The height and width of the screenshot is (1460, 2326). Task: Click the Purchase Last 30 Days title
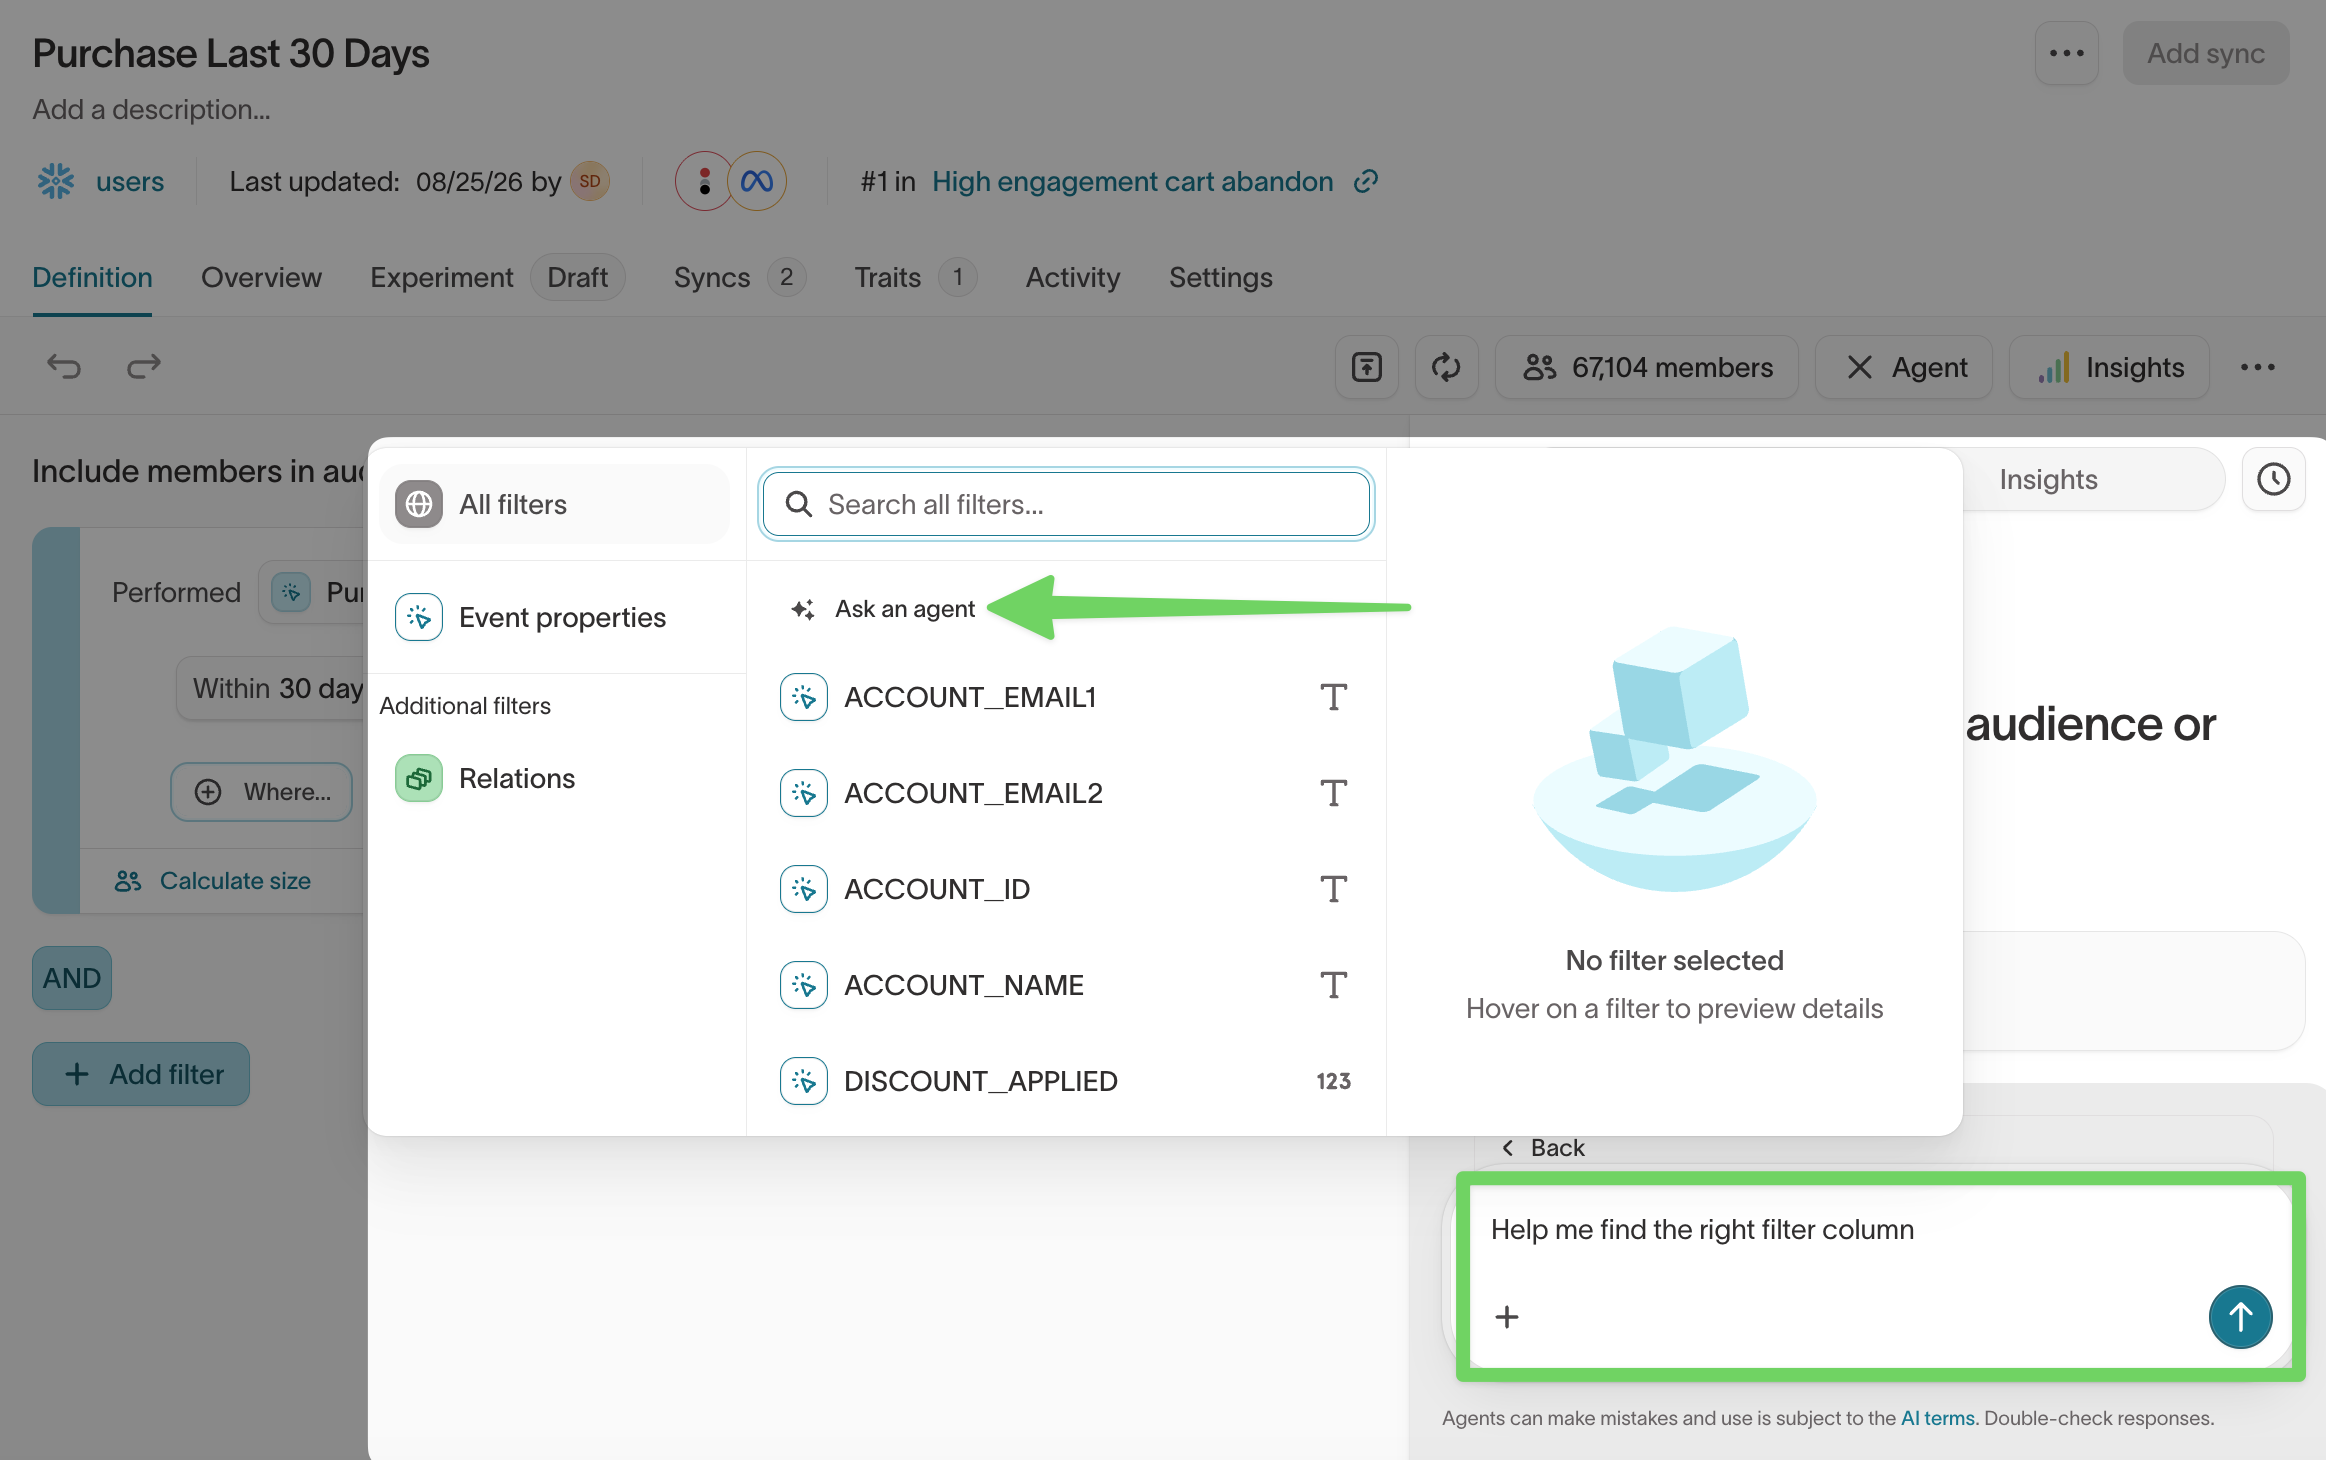[231, 53]
